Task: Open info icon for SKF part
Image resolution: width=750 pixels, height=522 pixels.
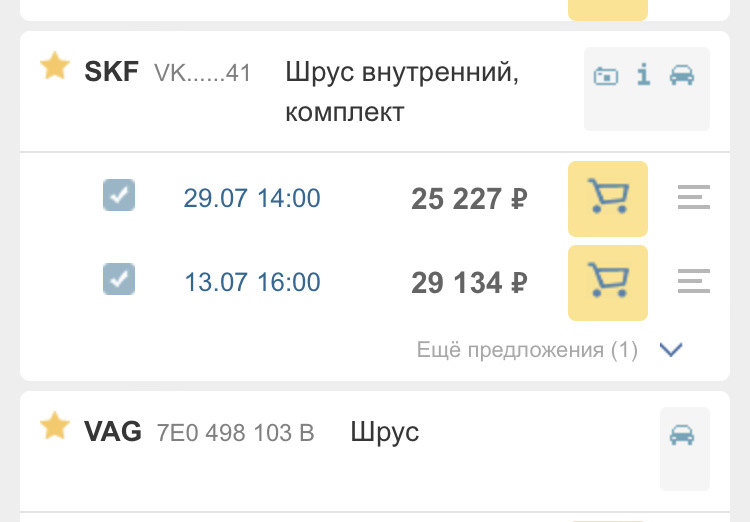Action: point(644,75)
